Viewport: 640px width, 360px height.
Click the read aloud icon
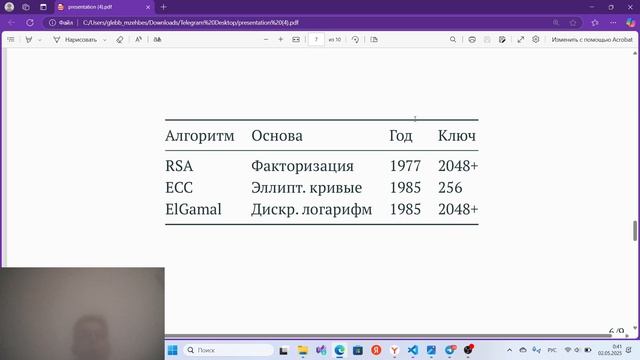[x=138, y=40]
